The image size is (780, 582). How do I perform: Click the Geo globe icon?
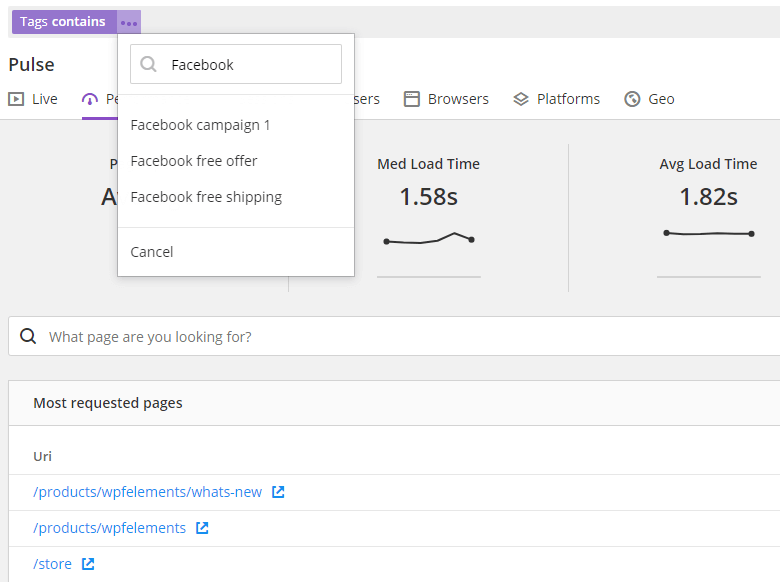click(x=632, y=99)
